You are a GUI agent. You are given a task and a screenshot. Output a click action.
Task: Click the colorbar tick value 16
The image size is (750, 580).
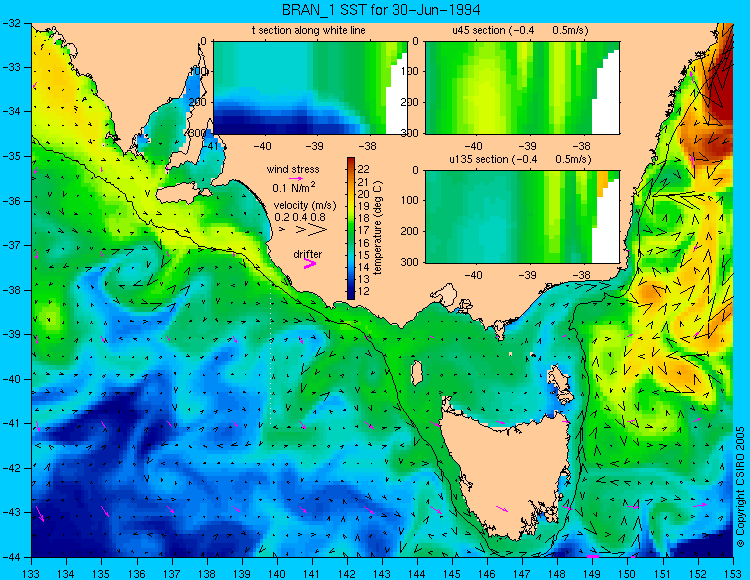[364, 242]
